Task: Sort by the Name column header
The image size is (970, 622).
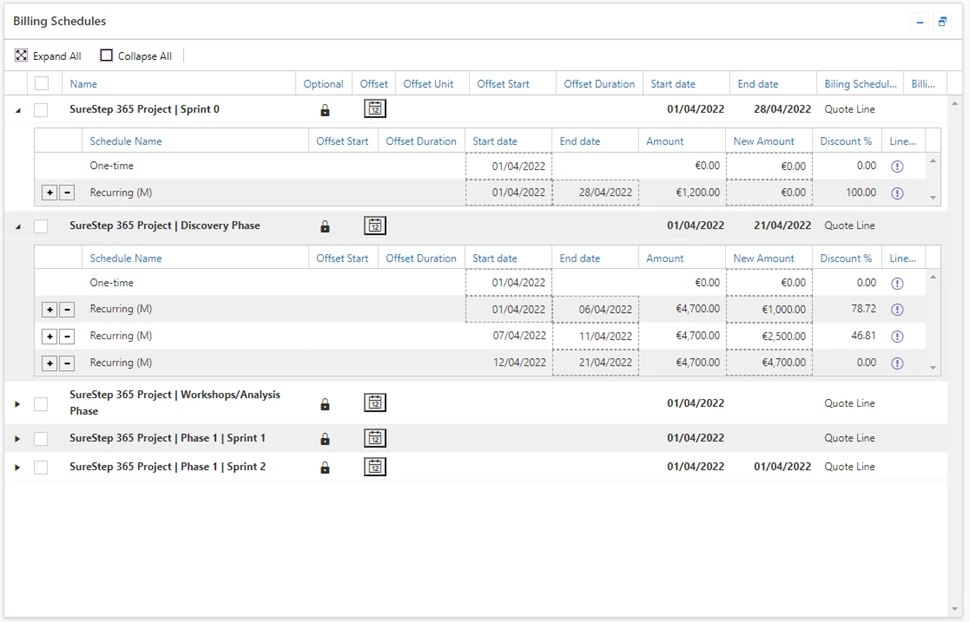Action: click(x=179, y=84)
